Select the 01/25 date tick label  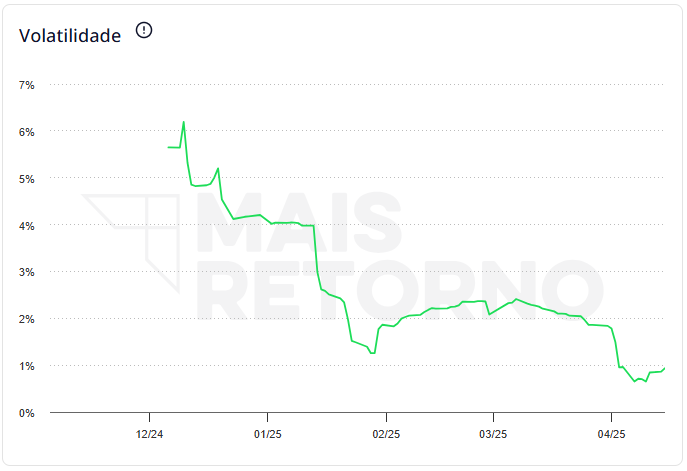pyautogui.click(x=267, y=434)
